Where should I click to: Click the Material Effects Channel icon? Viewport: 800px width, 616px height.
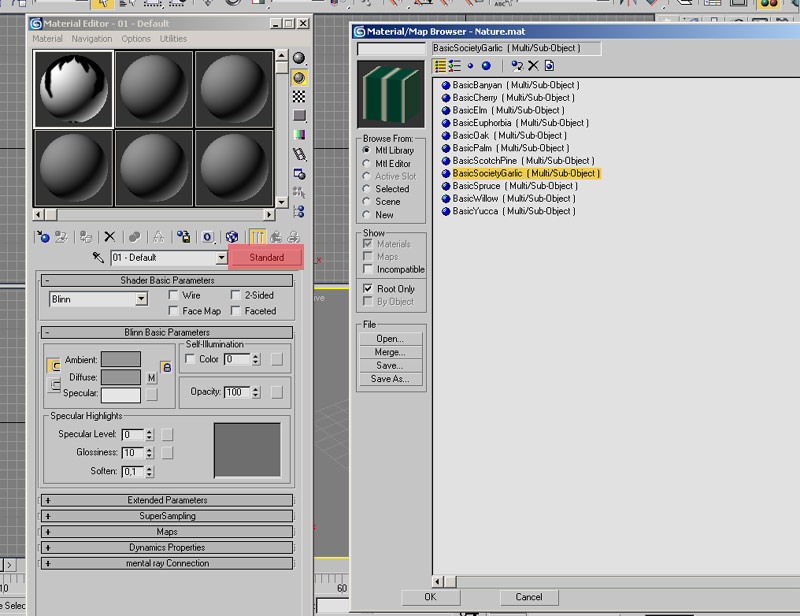pyautogui.click(x=207, y=237)
